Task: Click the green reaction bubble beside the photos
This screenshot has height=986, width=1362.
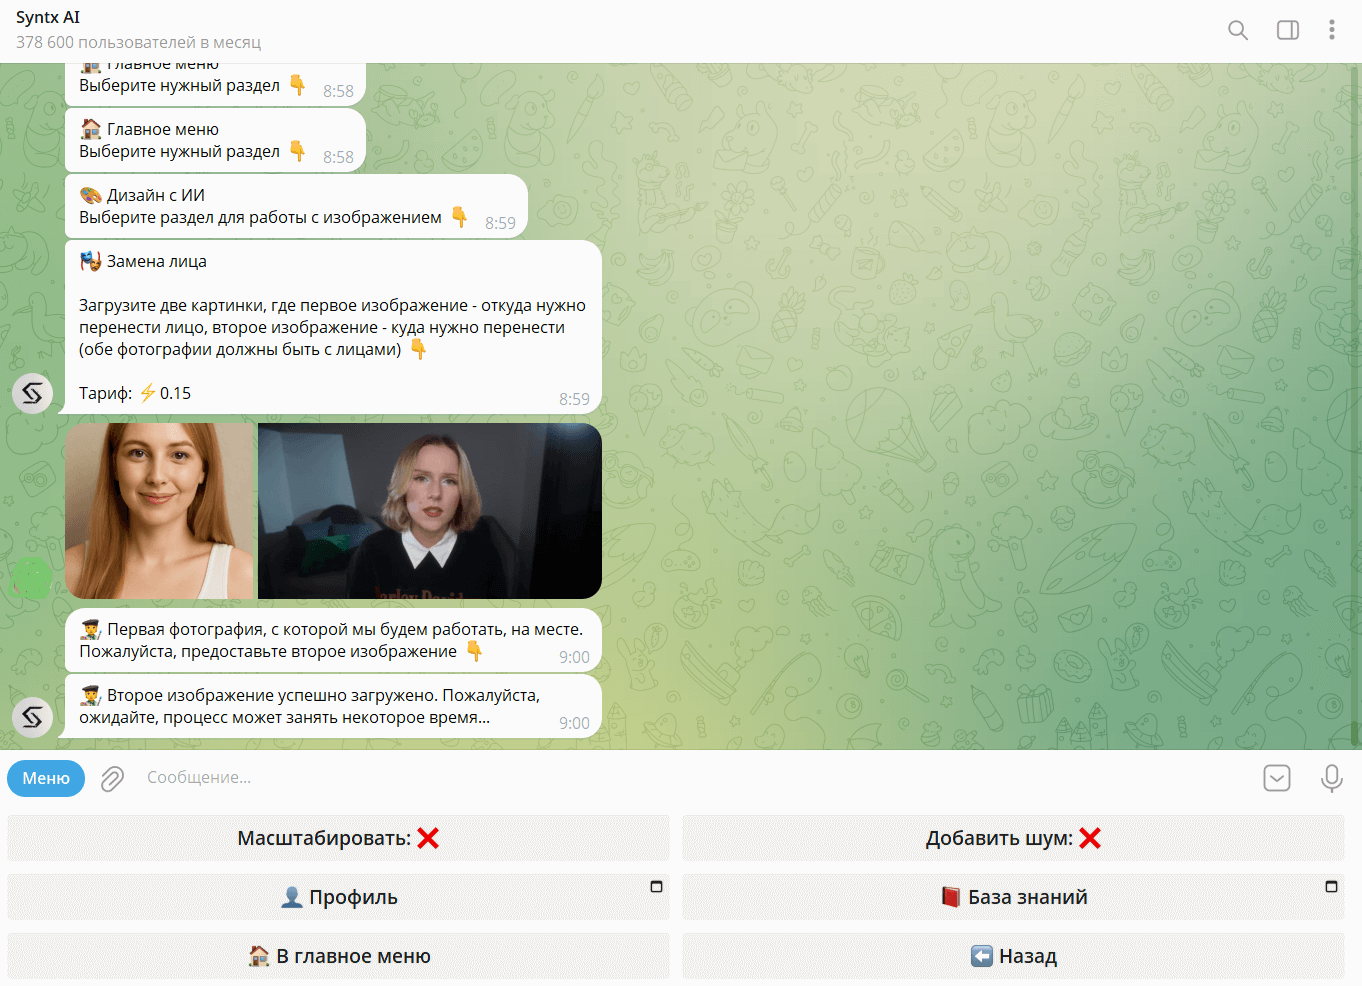Action: click(32, 578)
